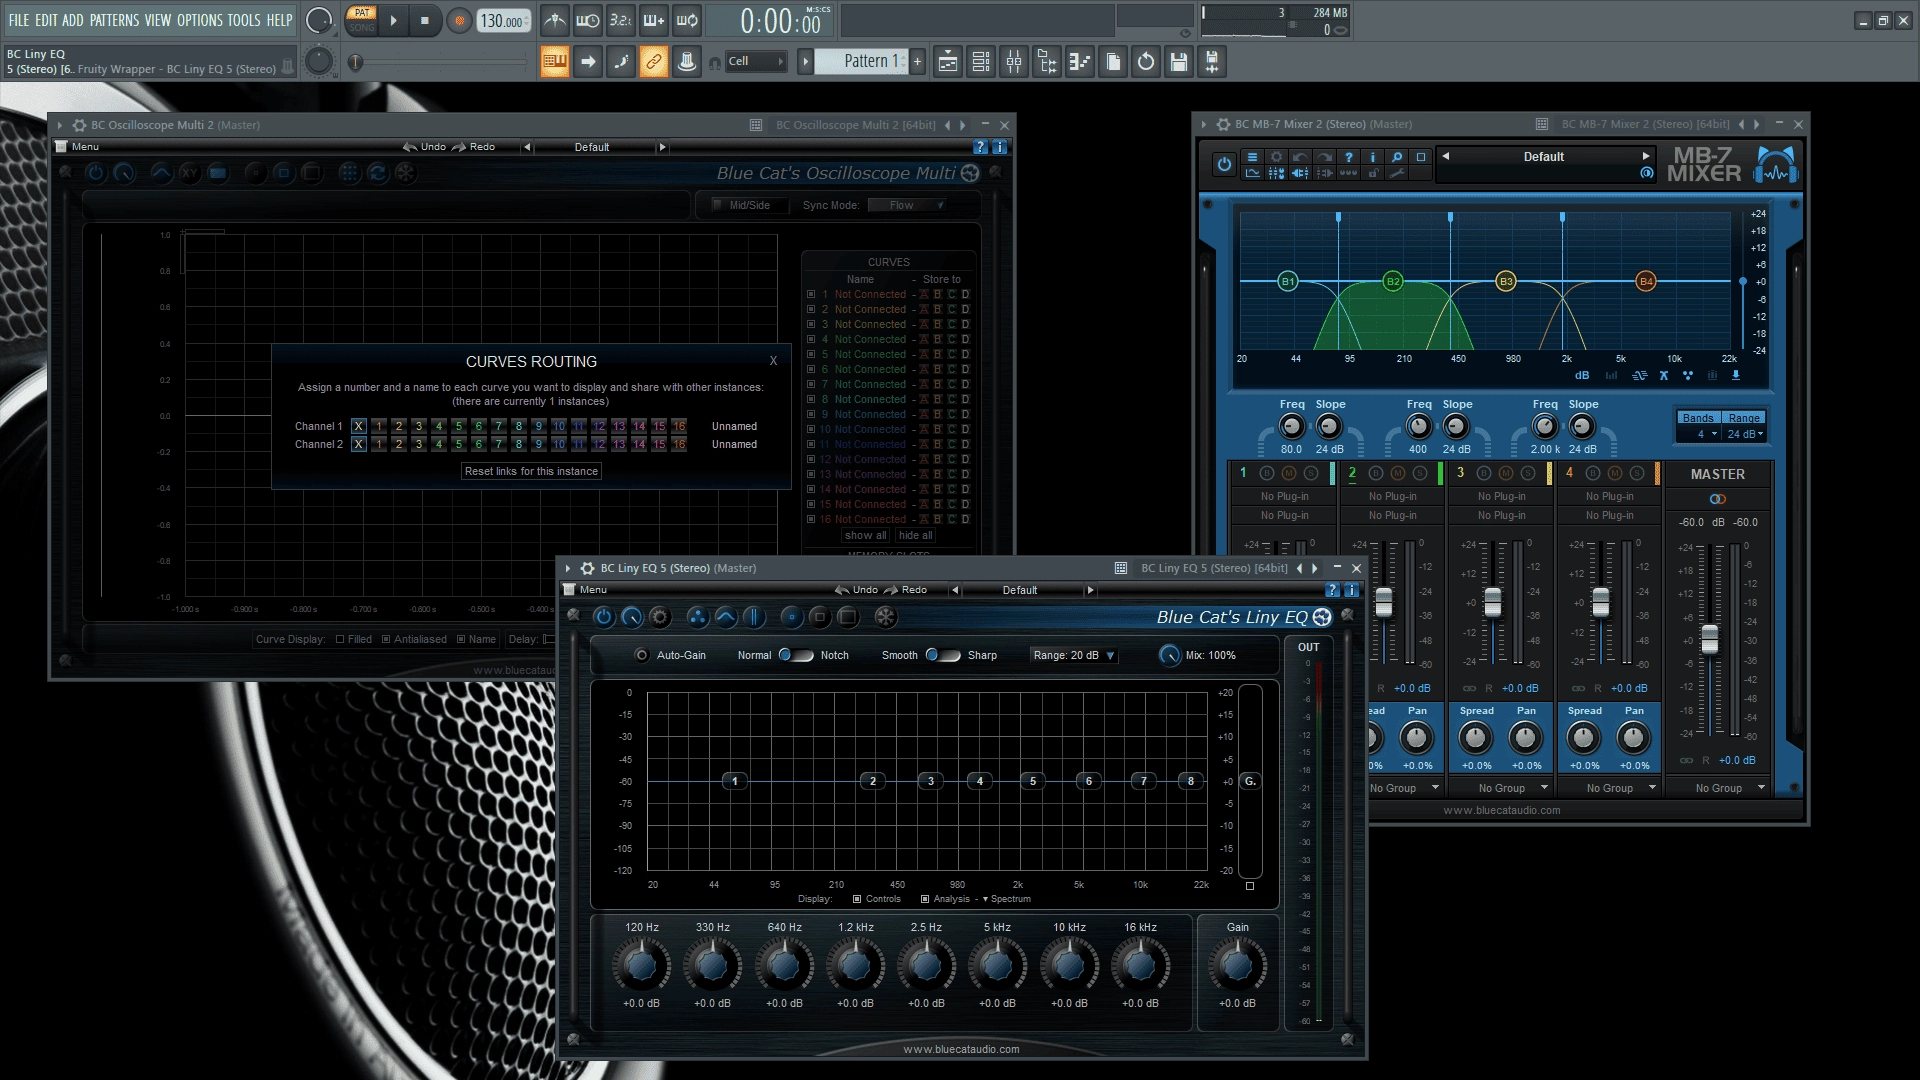Select the MB-7 Bands tab button
Image resolution: width=1920 pixels, height=1080 pixels.
pyautogui.click(x=1698, y=418)
